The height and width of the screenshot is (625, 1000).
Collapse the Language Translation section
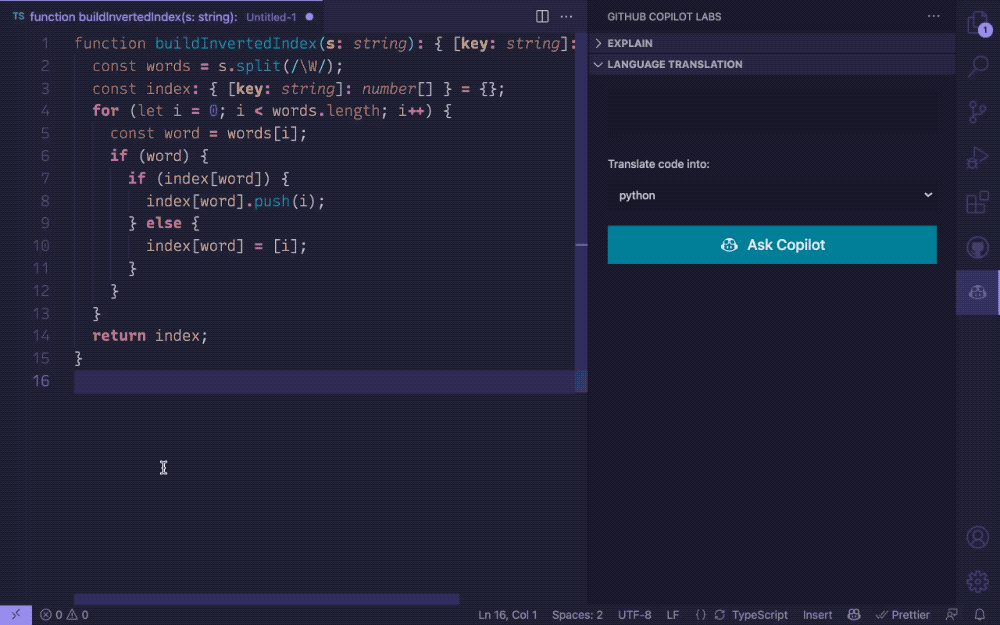[772, 64]
